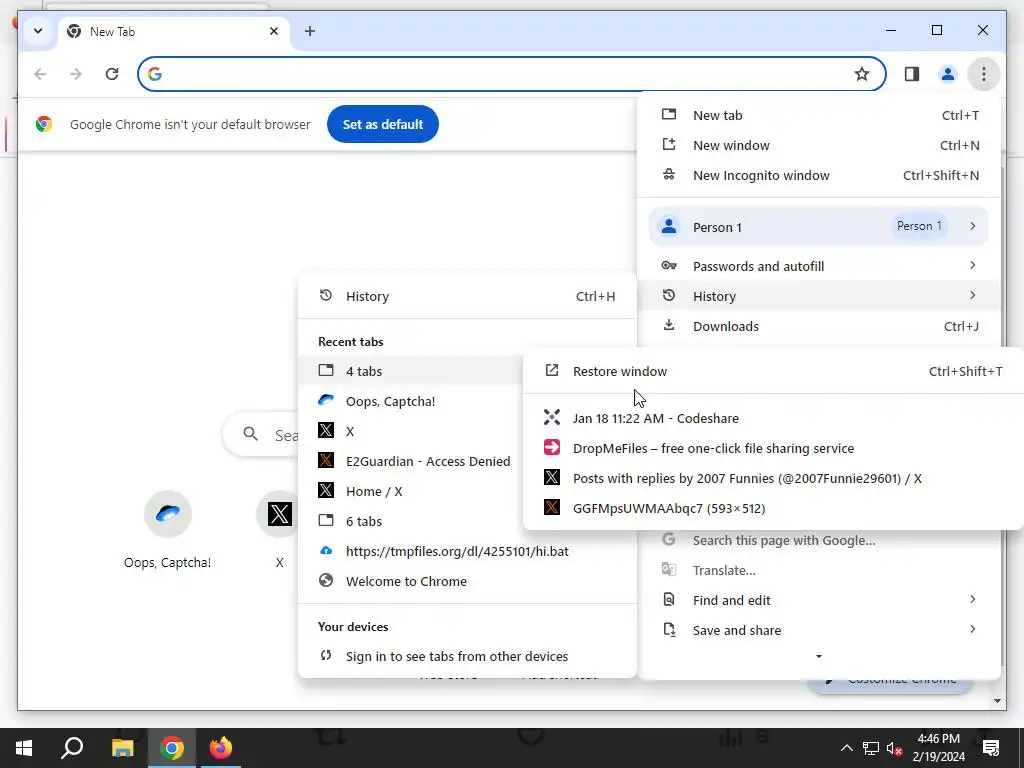Click Sign in to see tabs from other devices
Screen dimensions: 1024x768
tap(467, 656)
